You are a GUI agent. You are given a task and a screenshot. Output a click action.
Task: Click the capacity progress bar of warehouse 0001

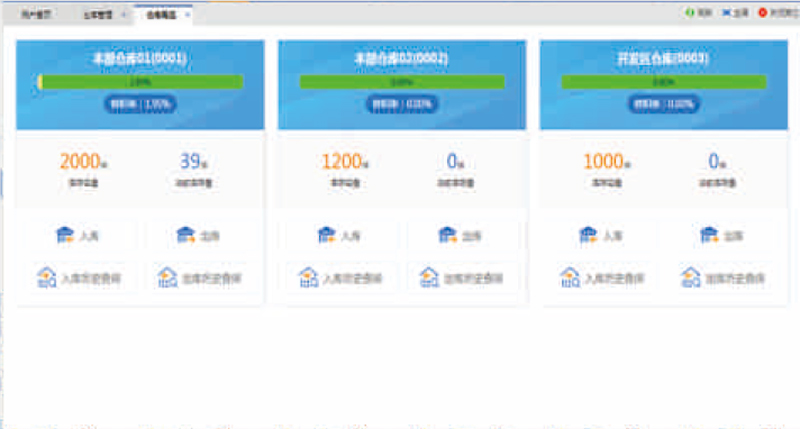pos(141,82)
